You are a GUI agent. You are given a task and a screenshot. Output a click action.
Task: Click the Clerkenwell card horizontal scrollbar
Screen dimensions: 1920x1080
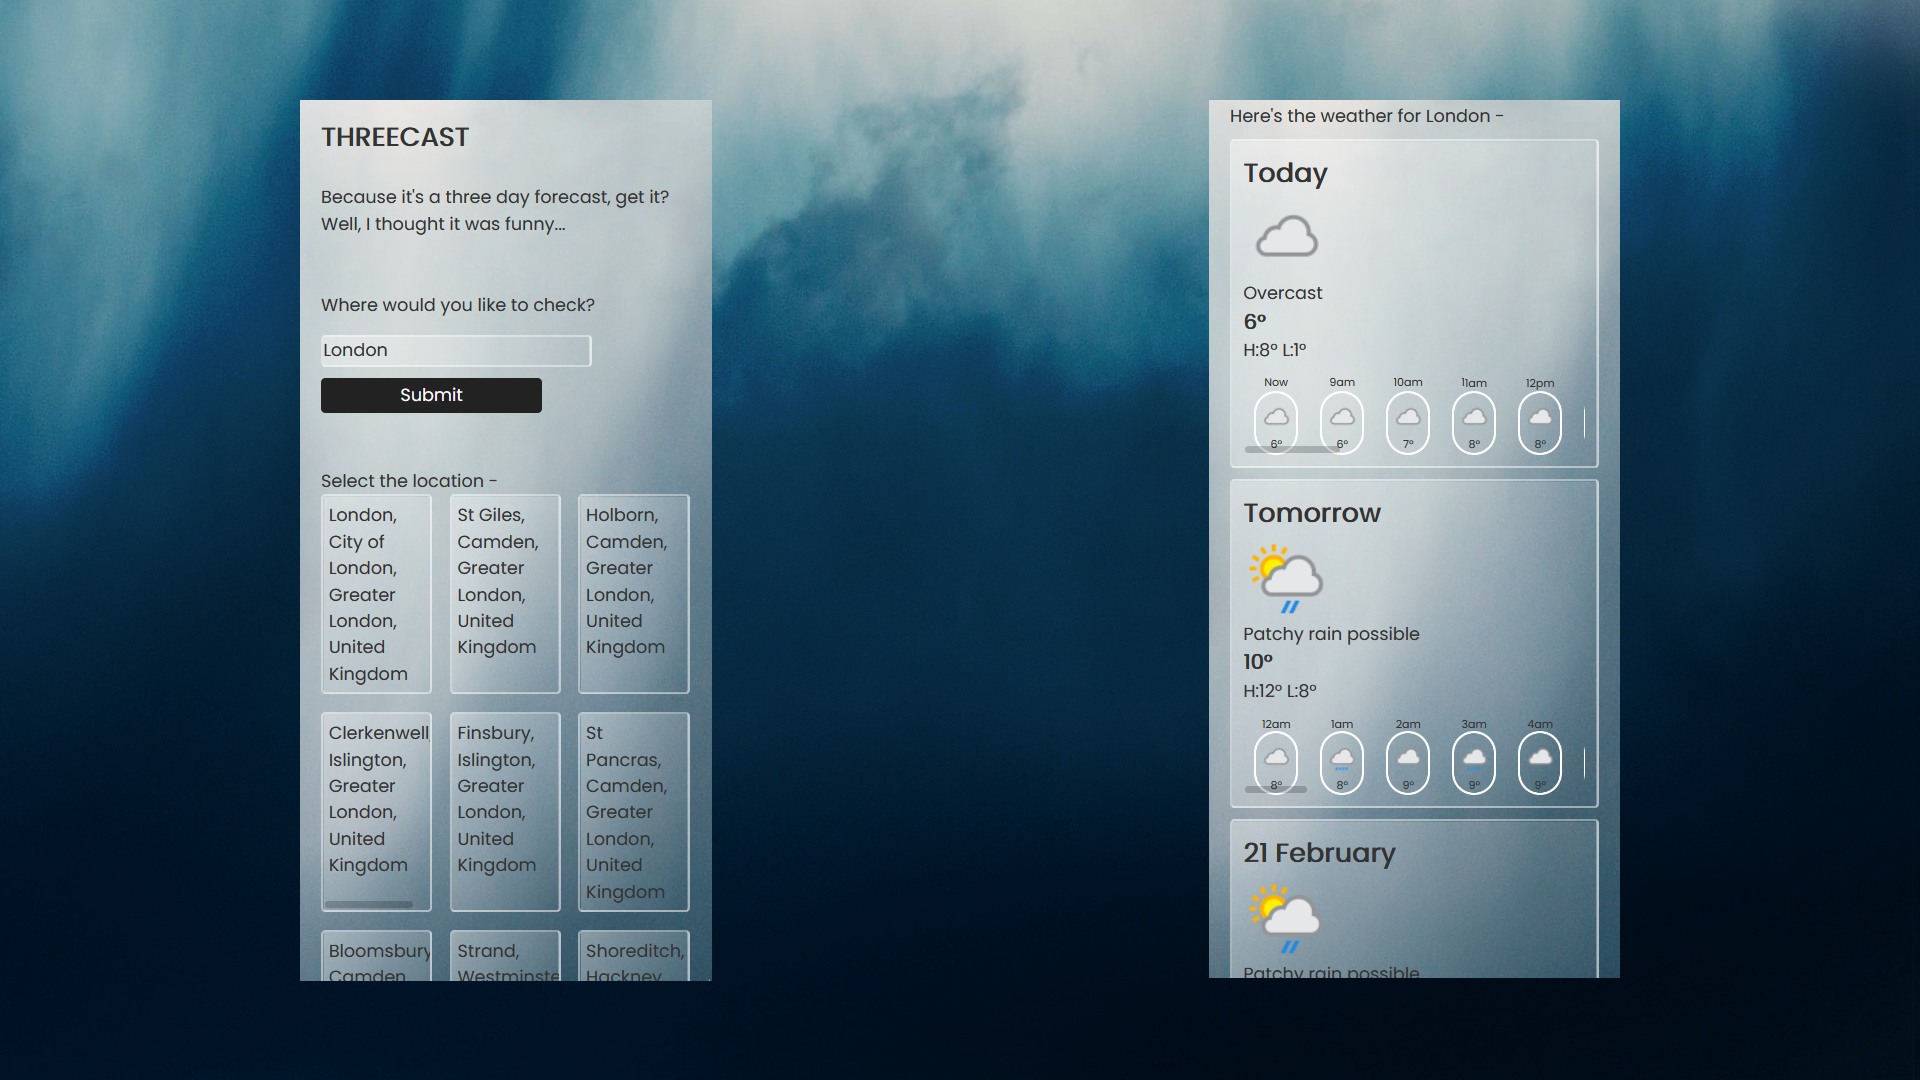369,904
